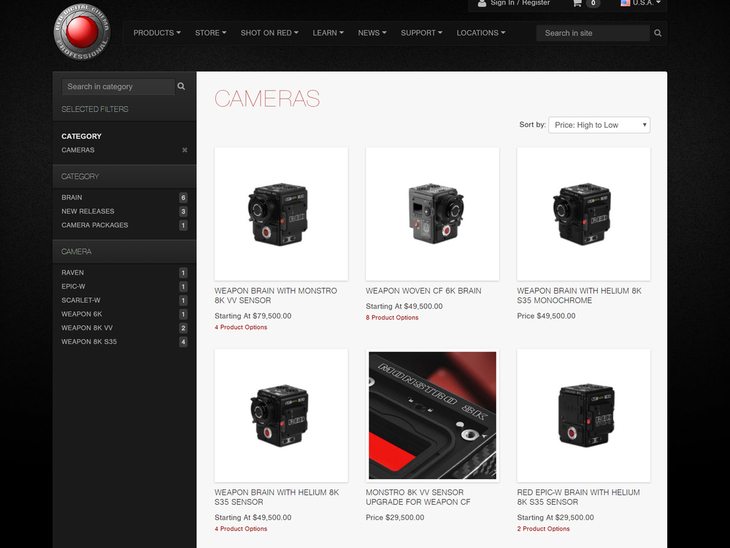Open Weapon Brain Helium 8K S35 Sensor thumbnail
The height and width of the screenshot is (548, 730).
[x=281, y=416]
